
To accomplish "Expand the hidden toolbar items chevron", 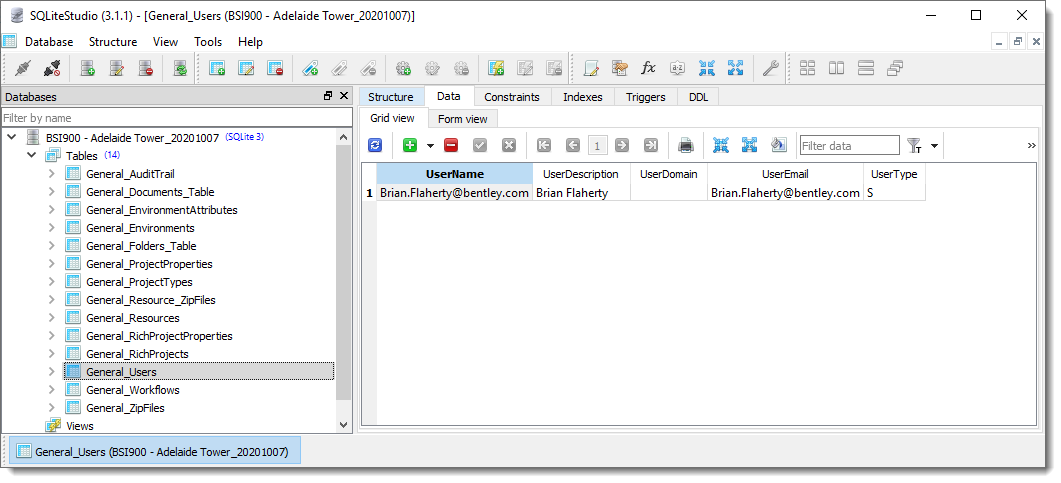I will tap(1031, 145).
